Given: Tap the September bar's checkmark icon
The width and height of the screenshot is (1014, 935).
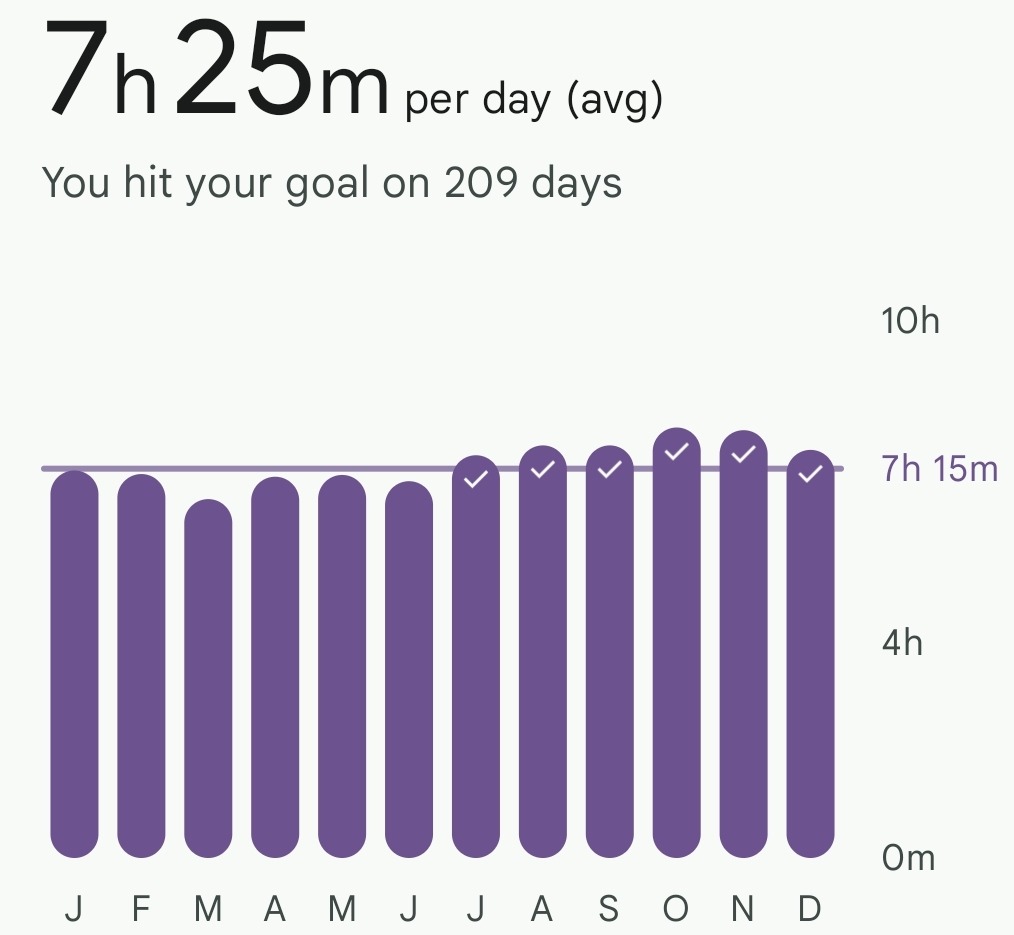Looking at the screenshot, I should coord(609,469).
